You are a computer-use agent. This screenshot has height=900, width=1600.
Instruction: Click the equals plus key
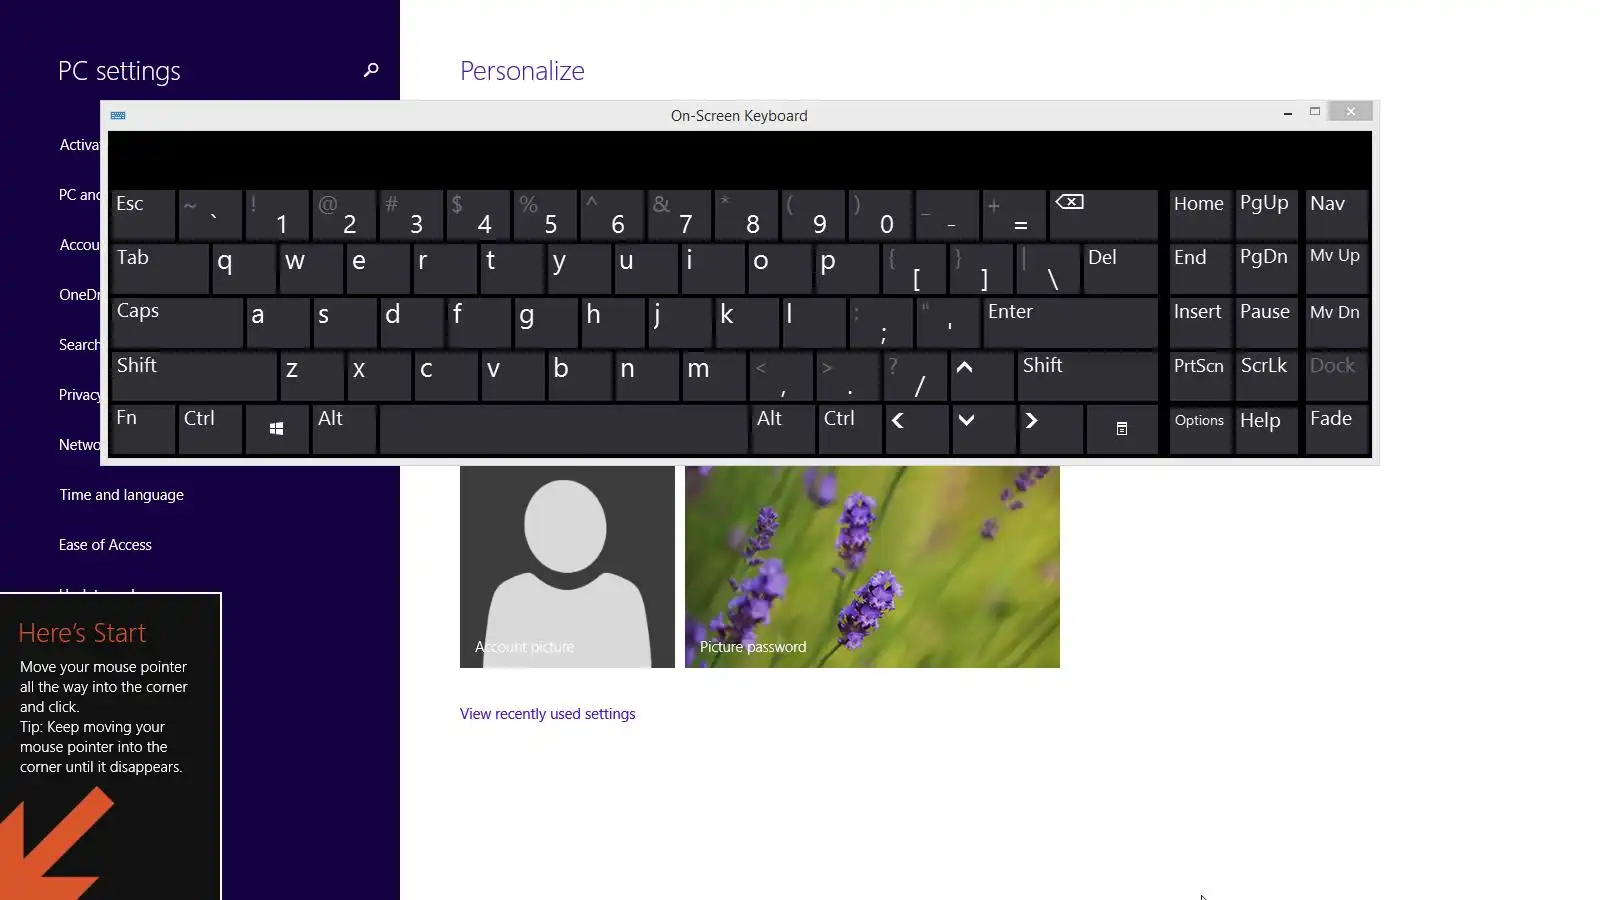coord(1014,215)
